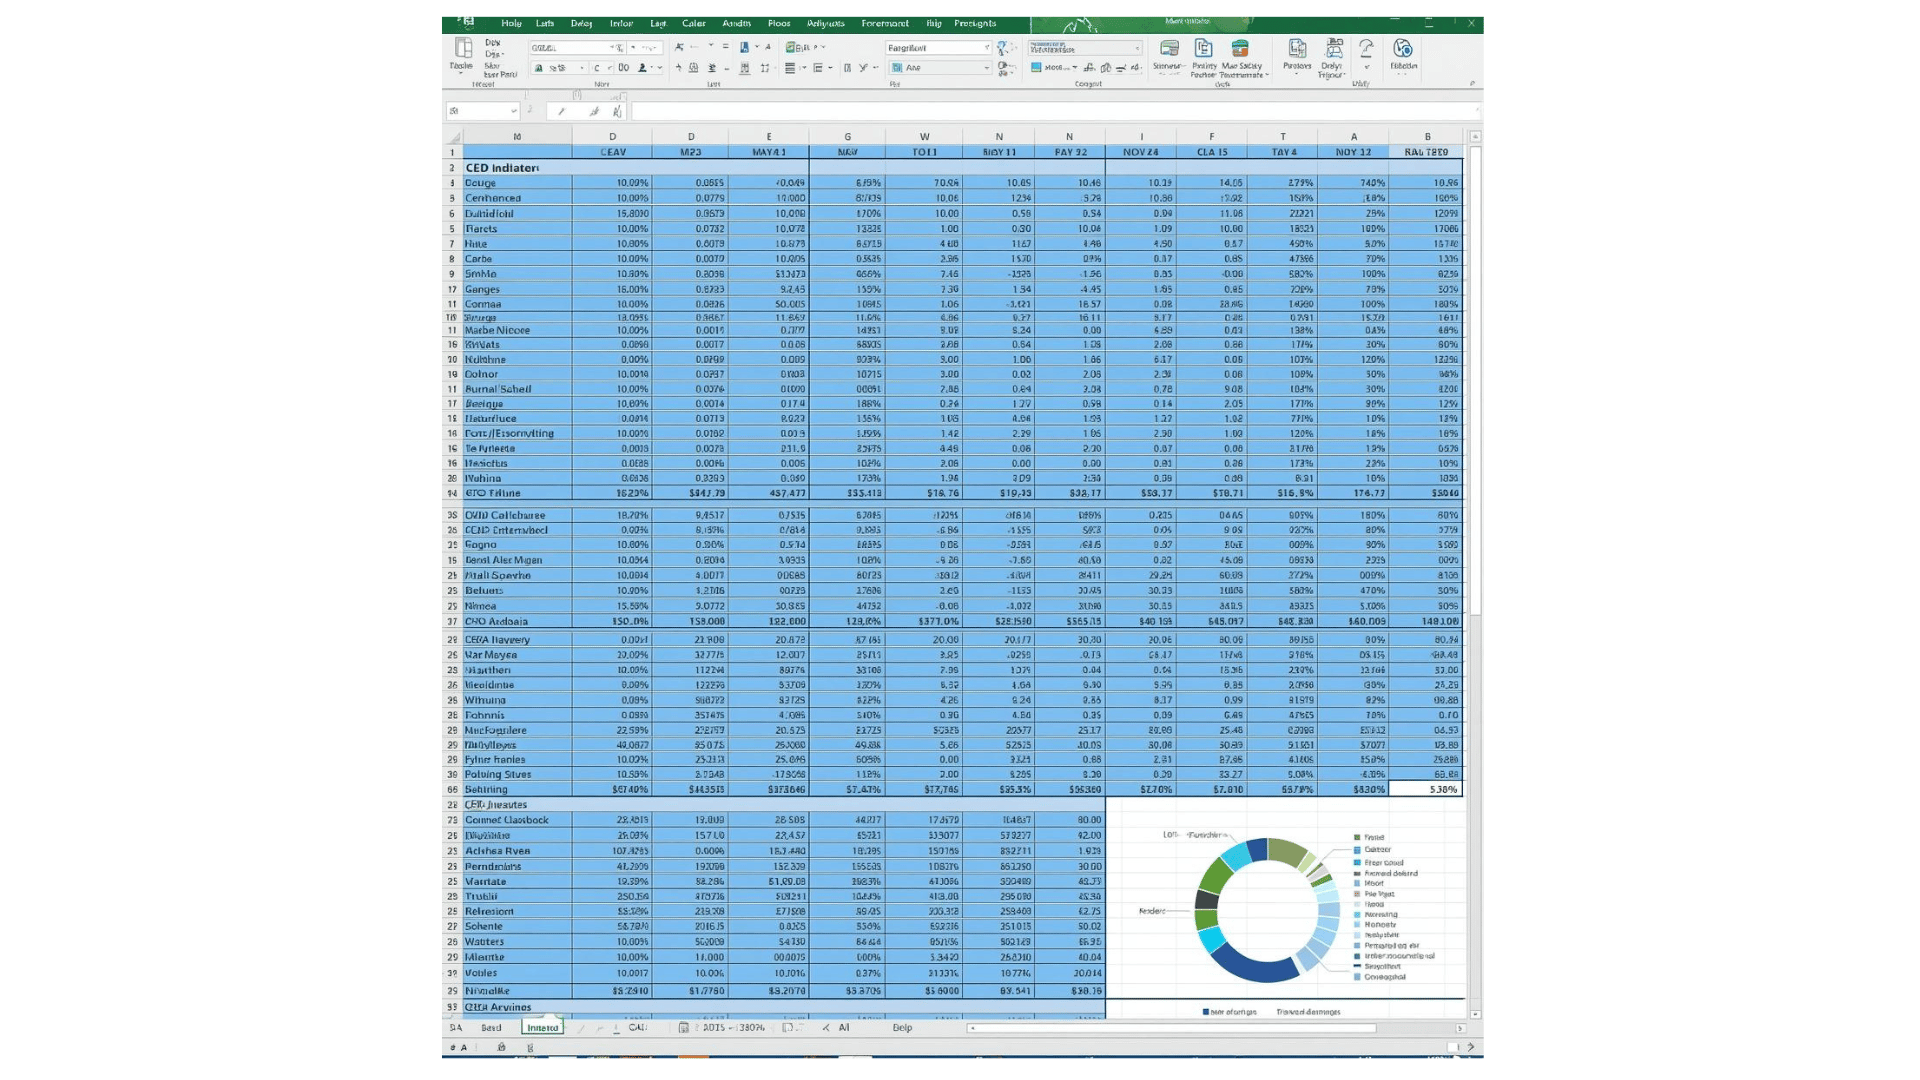Click the Paste clipboard icon
This screenshot has width=1920, height=1080.
[x=463, y=49]
